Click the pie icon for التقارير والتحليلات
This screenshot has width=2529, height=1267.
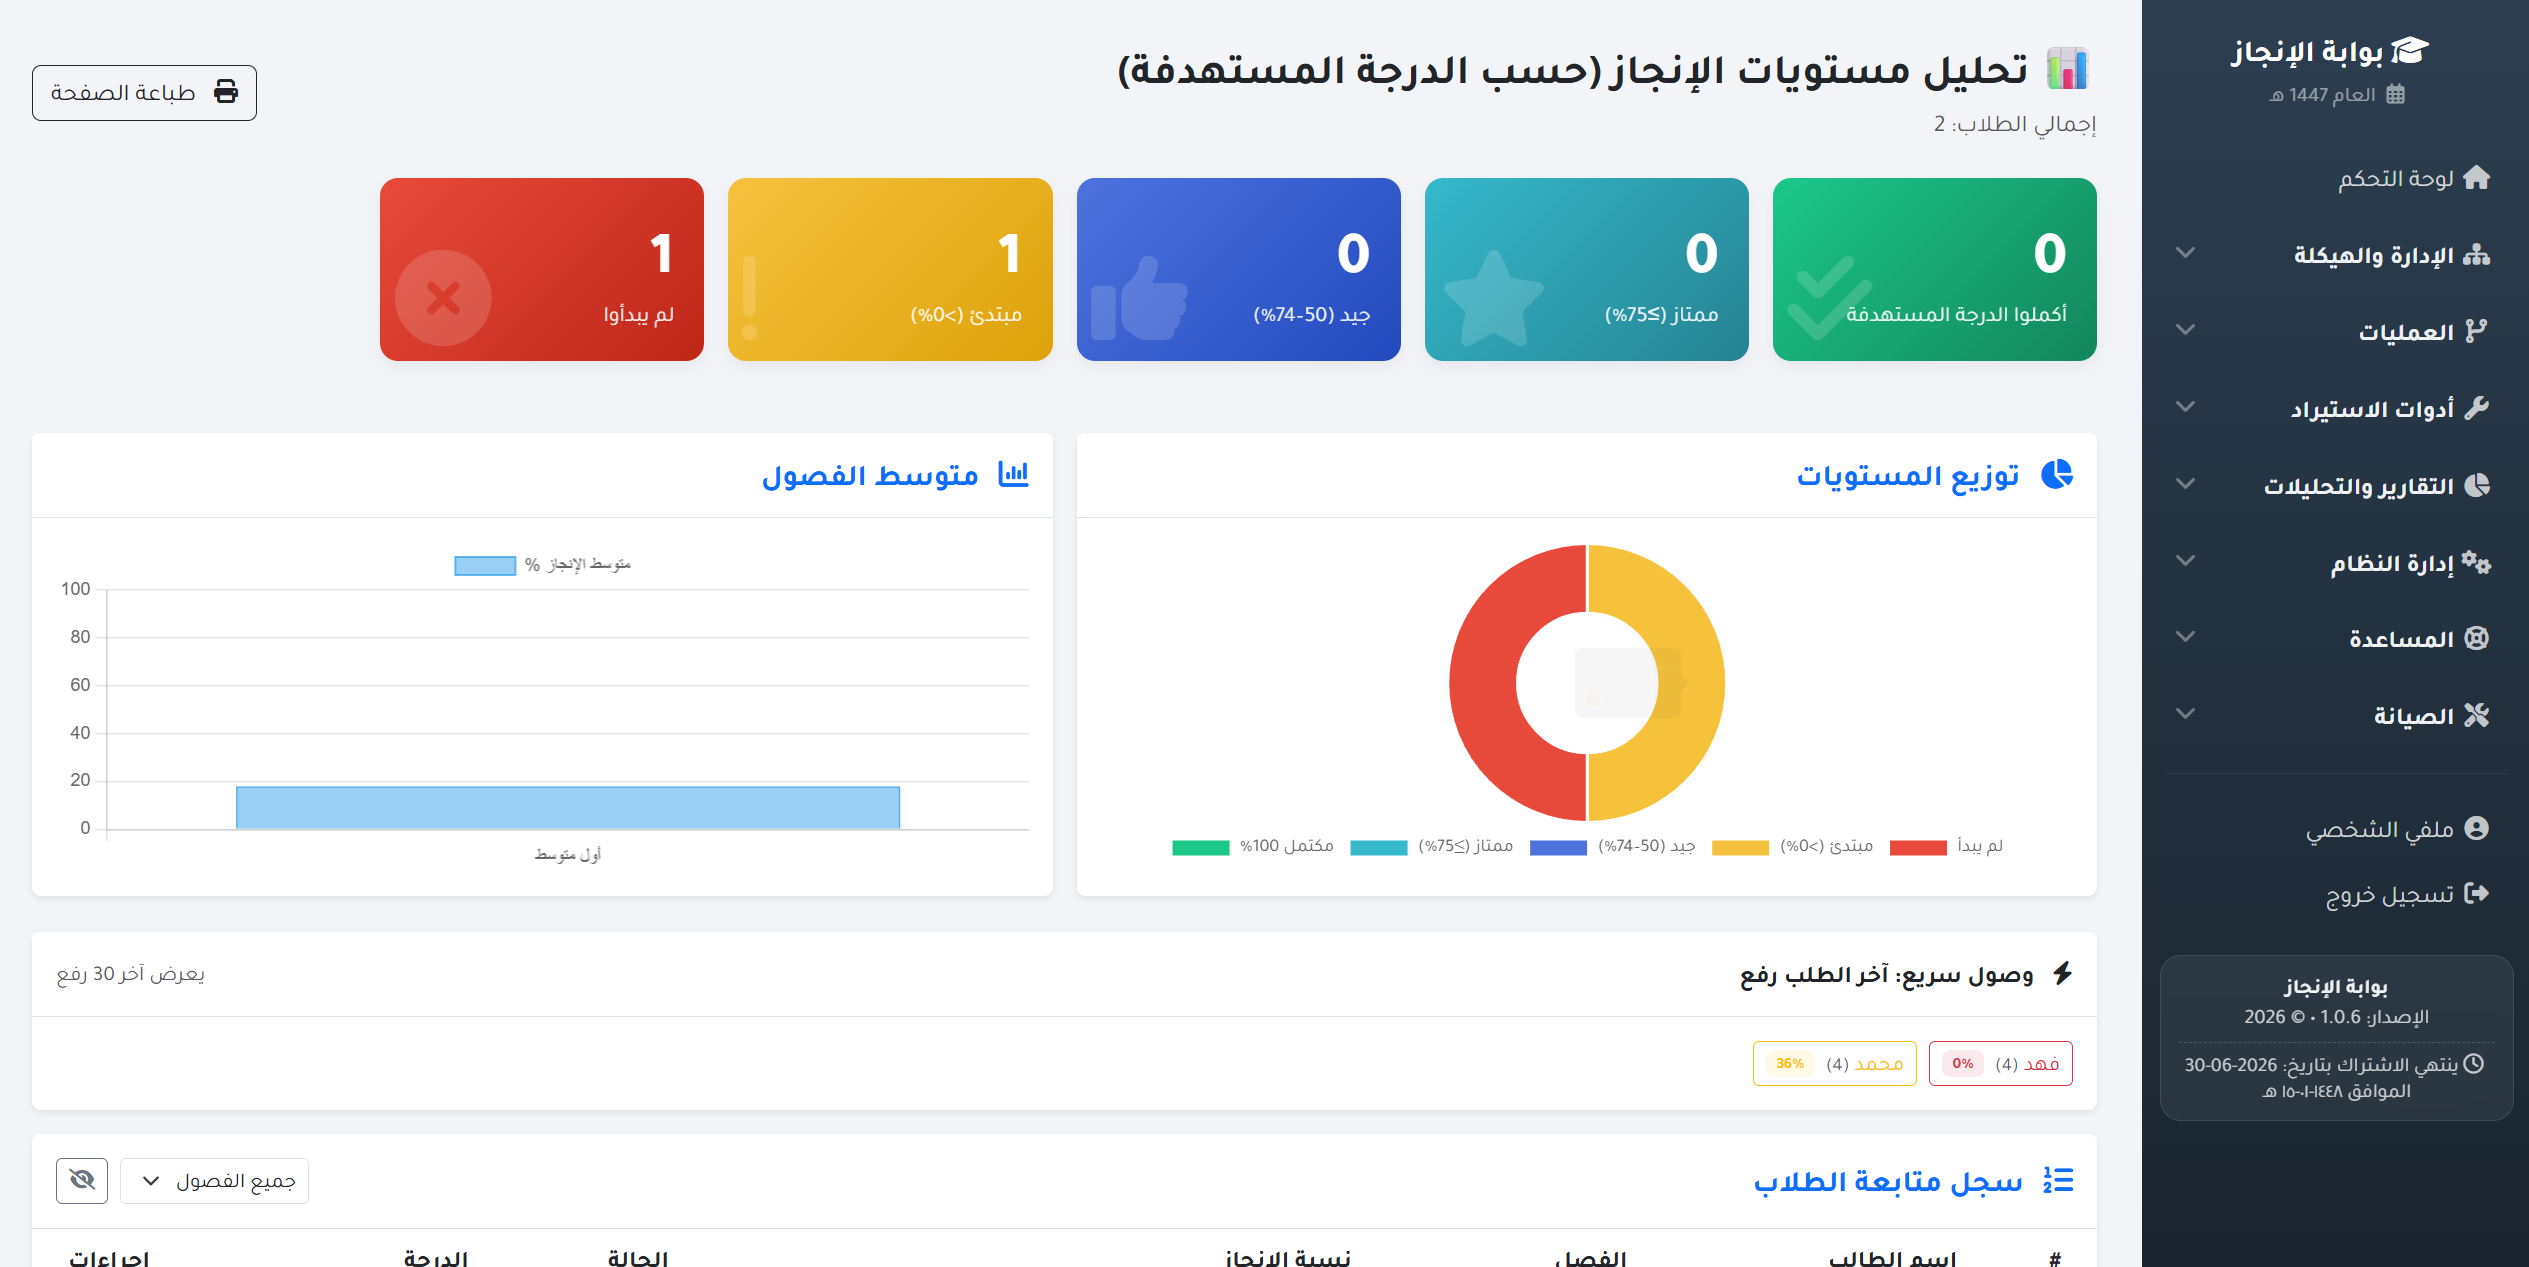[2476, 485]
